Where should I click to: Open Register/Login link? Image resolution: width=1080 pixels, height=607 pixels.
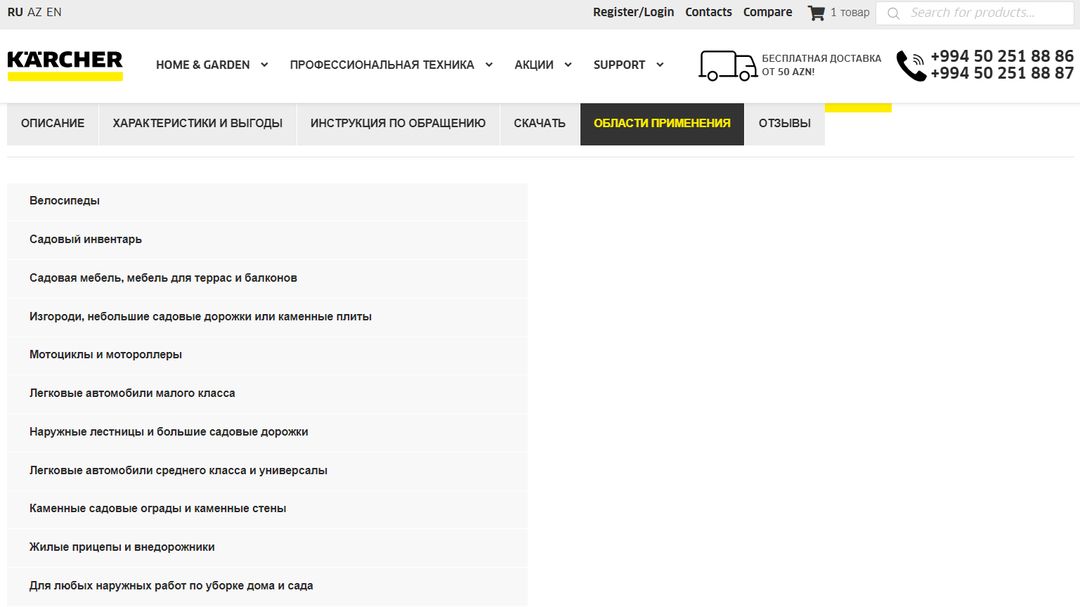(x=633, y=12)
